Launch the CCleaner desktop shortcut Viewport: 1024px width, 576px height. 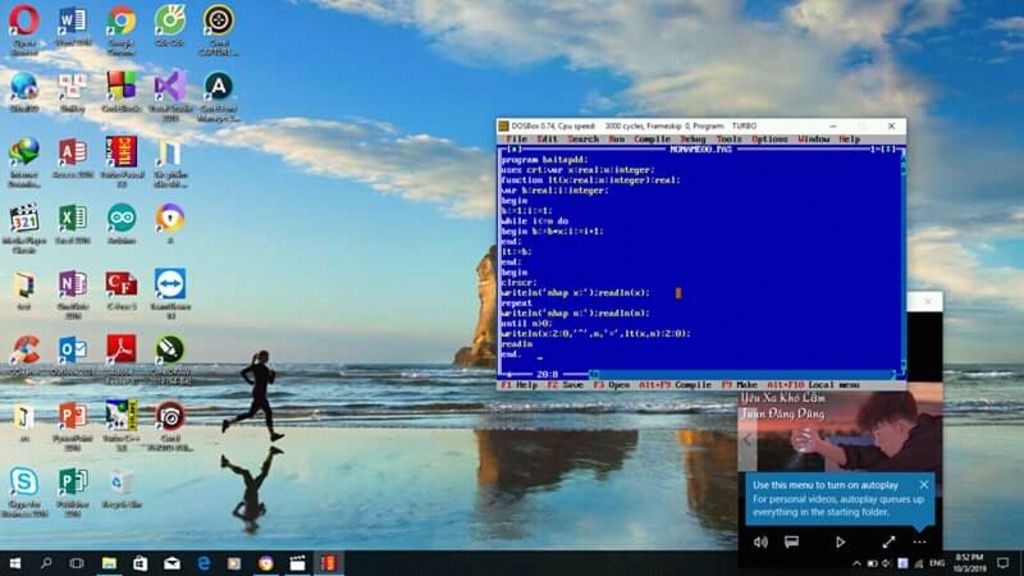tap(24, 350)
